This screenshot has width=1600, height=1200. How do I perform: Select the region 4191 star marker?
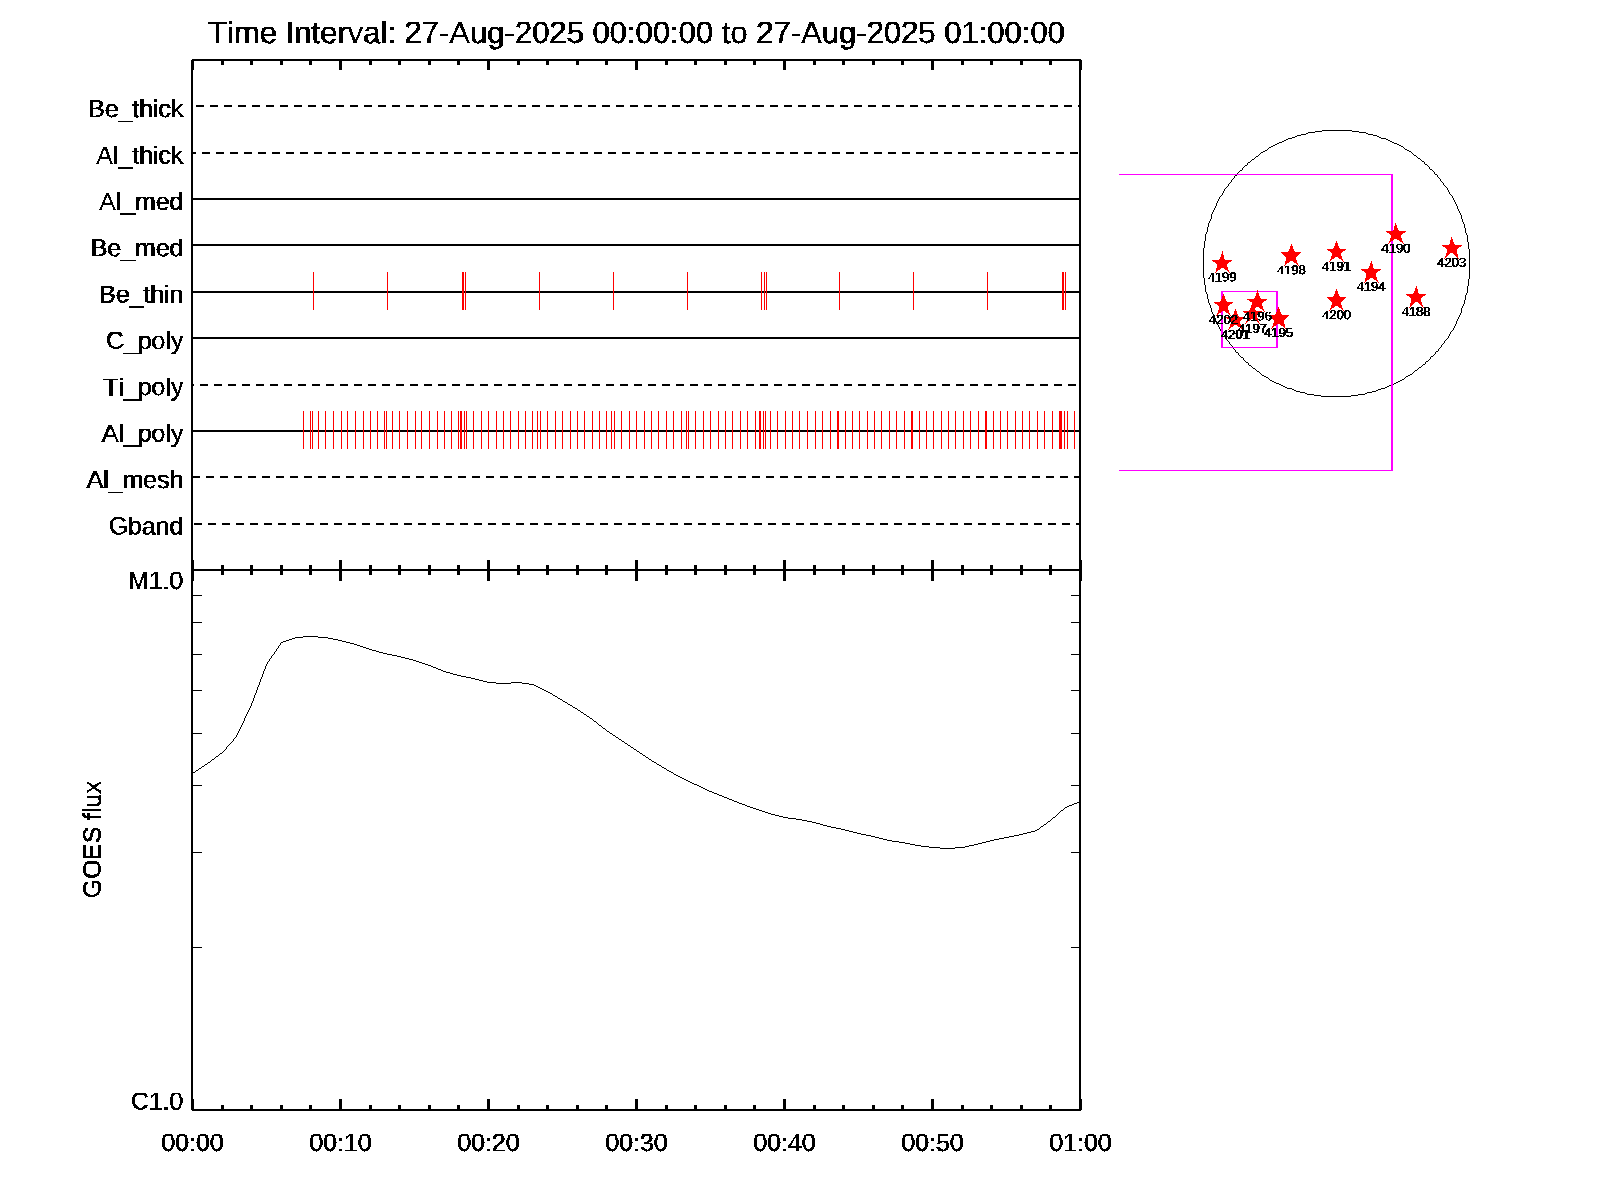1336,252
